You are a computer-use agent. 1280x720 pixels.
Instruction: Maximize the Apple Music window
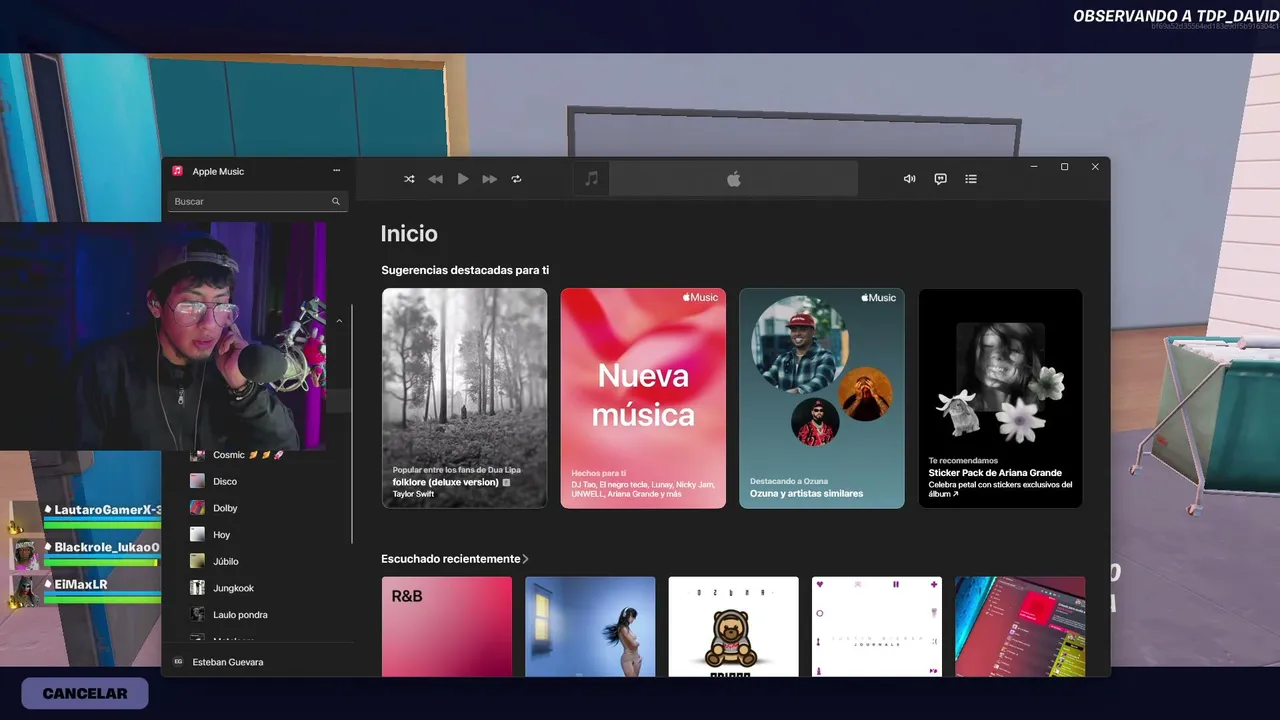pos(1064,167)
